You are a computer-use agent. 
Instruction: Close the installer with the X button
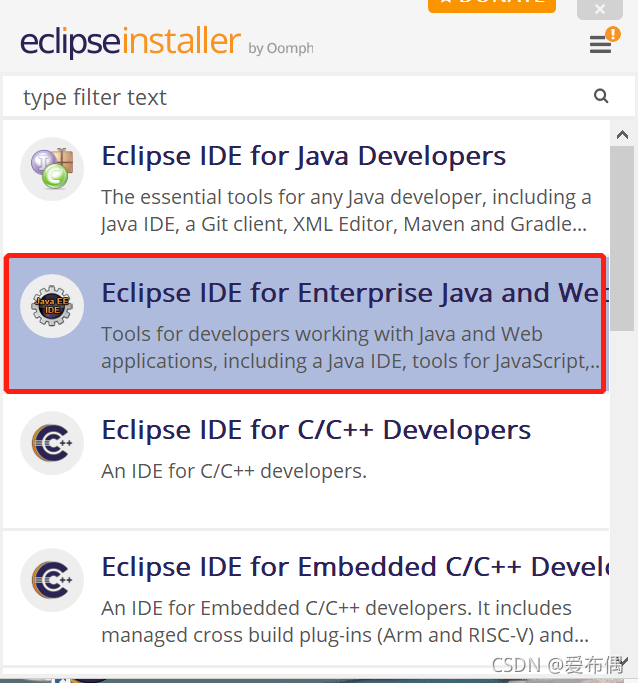click(x=600, y=9)
